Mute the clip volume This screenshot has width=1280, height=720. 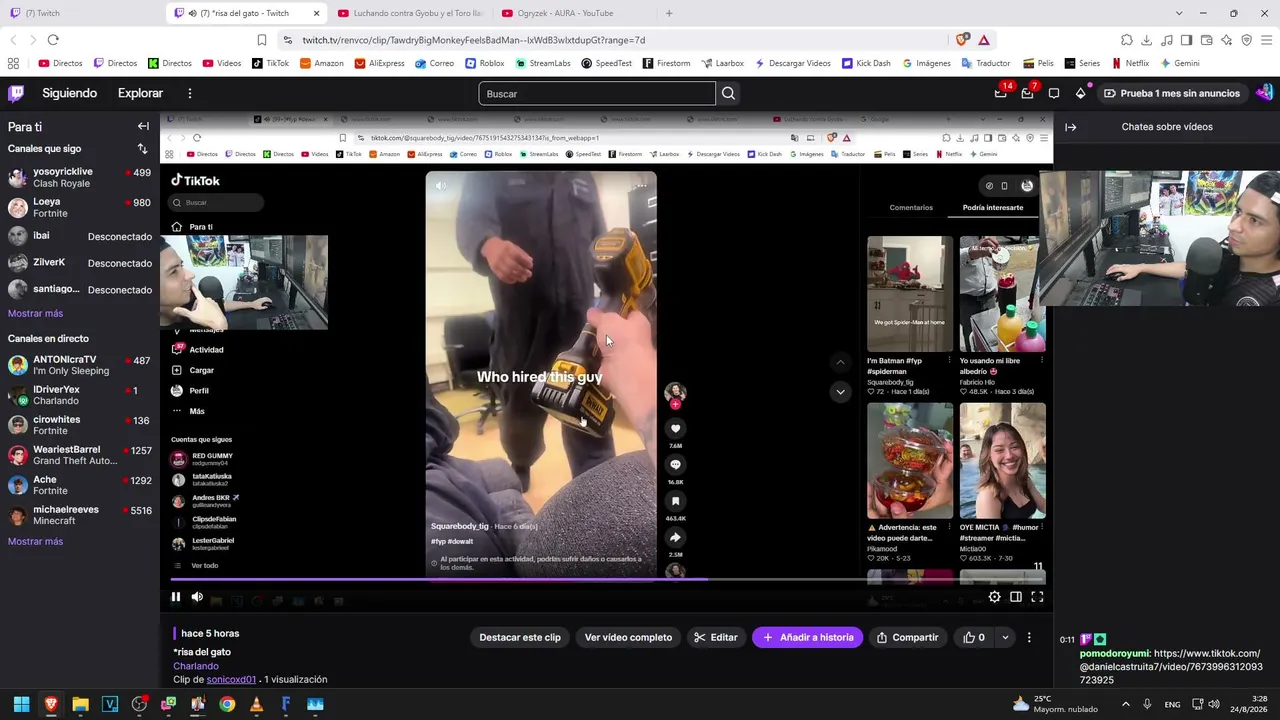click(x=197, y=597)
